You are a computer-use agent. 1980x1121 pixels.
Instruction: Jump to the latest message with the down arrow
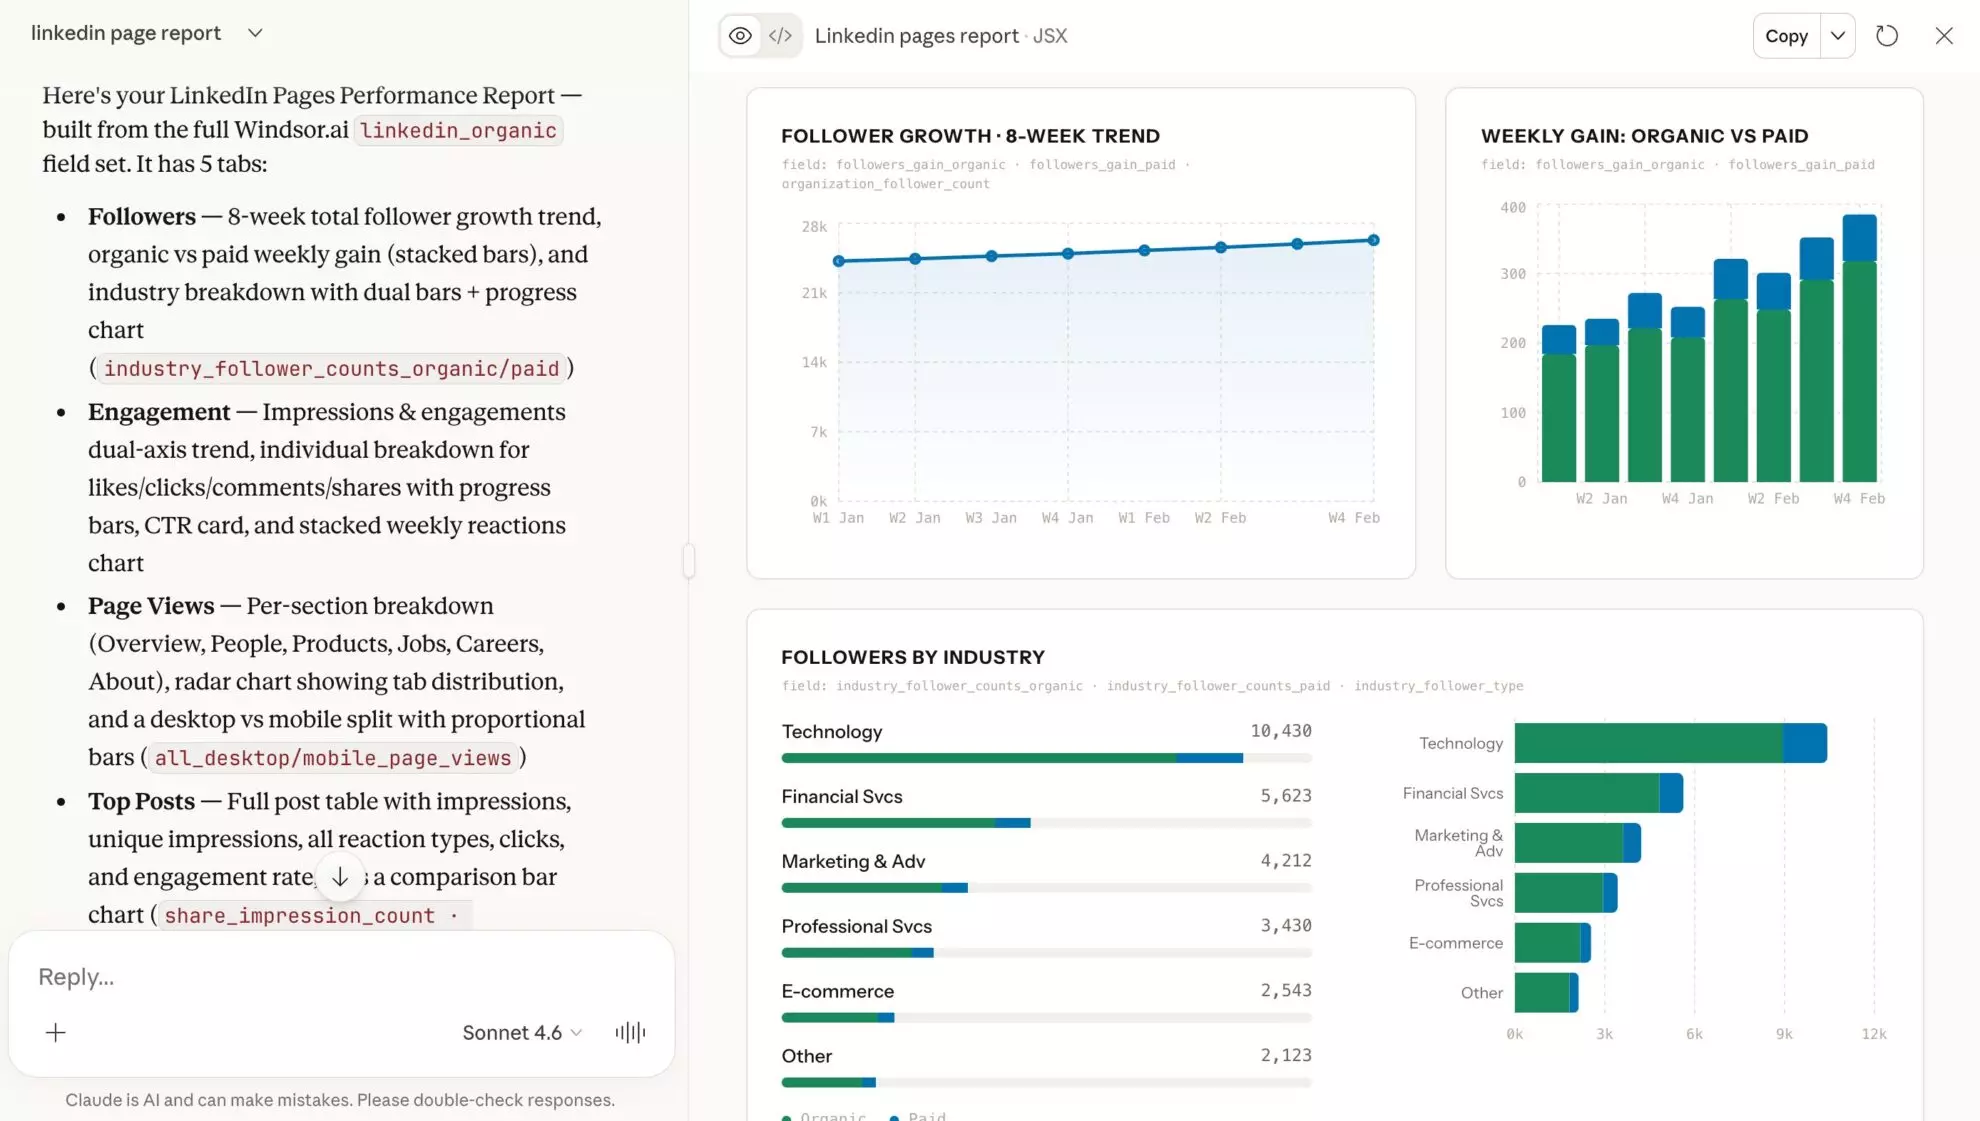point(340,876)
